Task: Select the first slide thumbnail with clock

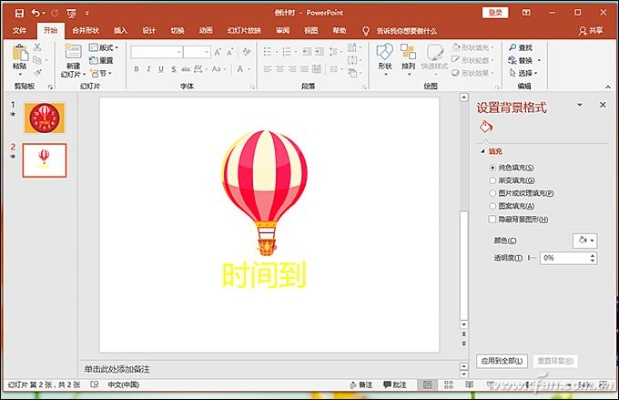Action: (x=44, y=118)
